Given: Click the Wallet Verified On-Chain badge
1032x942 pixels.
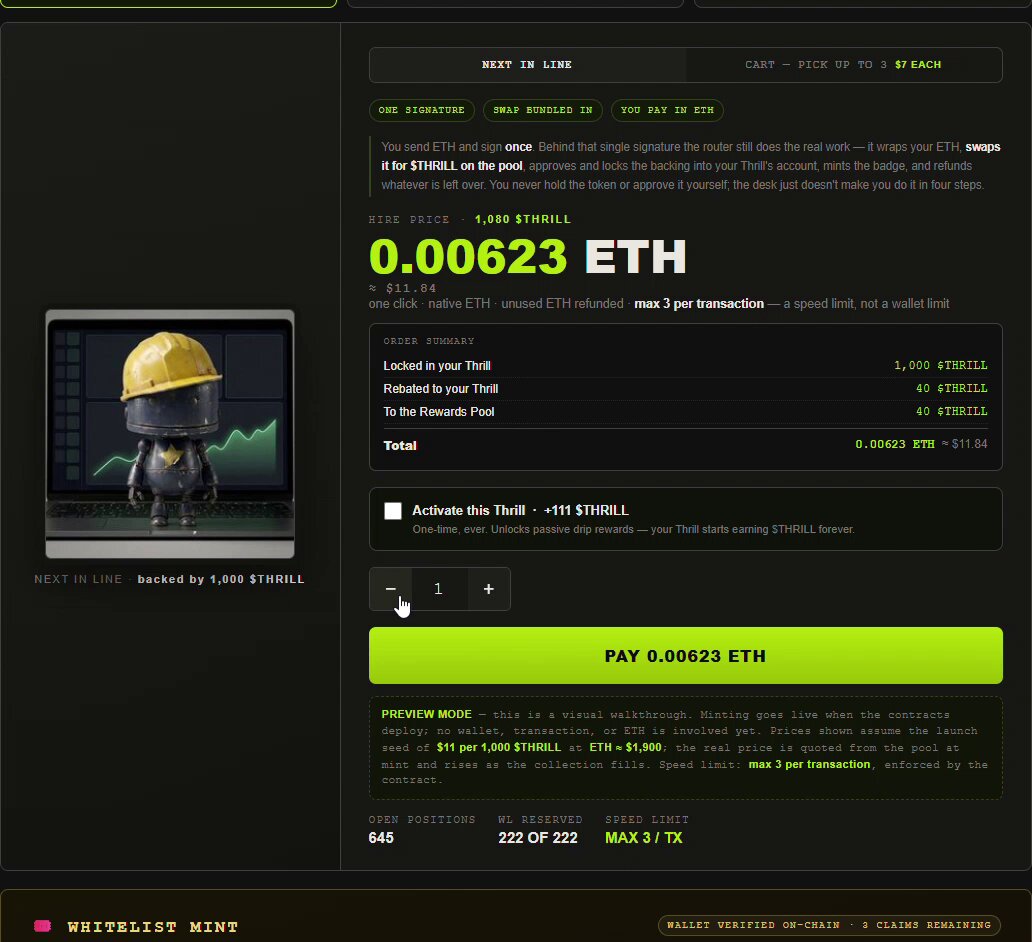Looking at the screenshot, I should point(829,925).
